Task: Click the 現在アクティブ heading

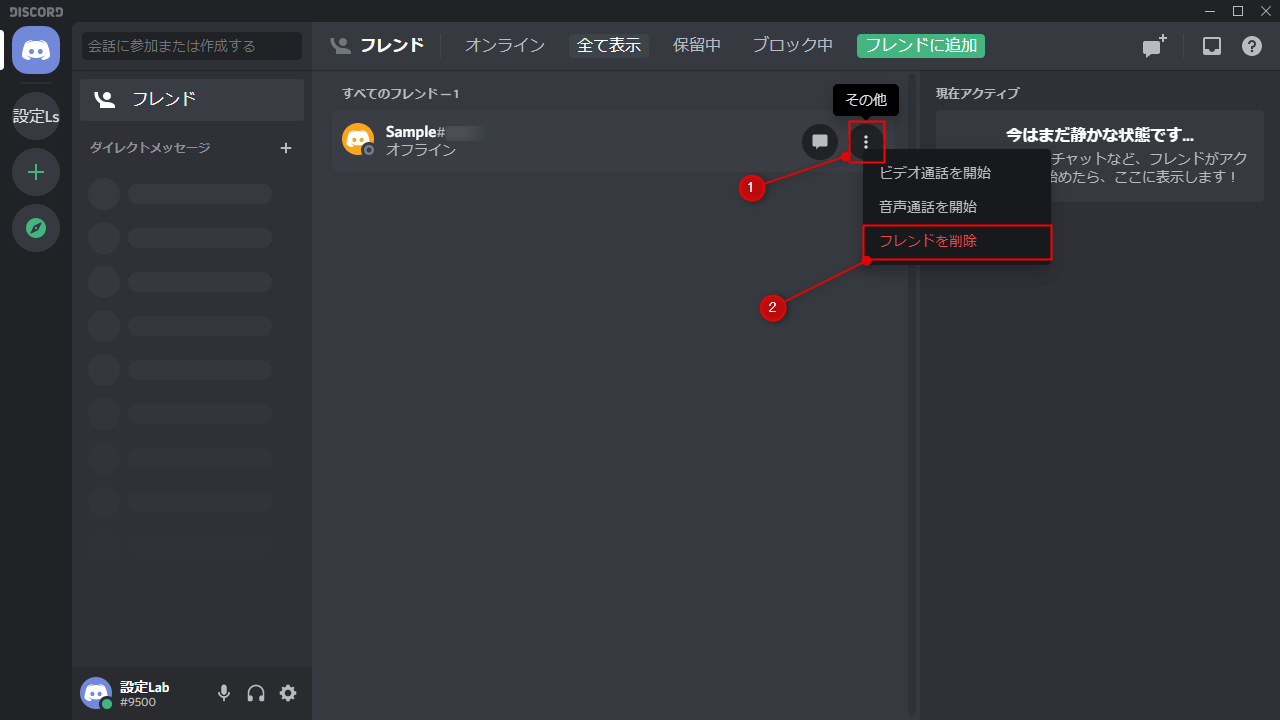Action: tap(978, 94)
